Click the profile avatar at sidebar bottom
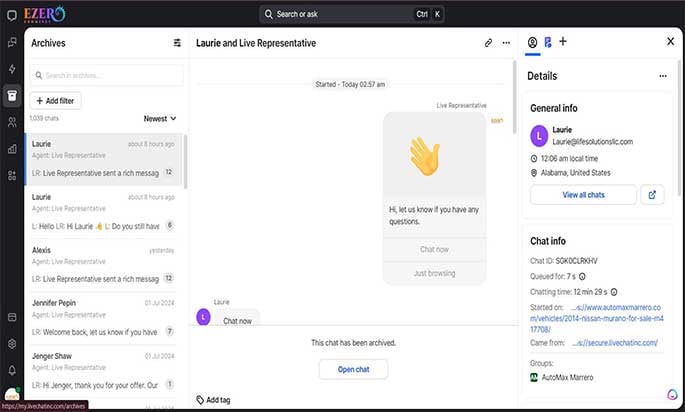 tap(12, 395)
